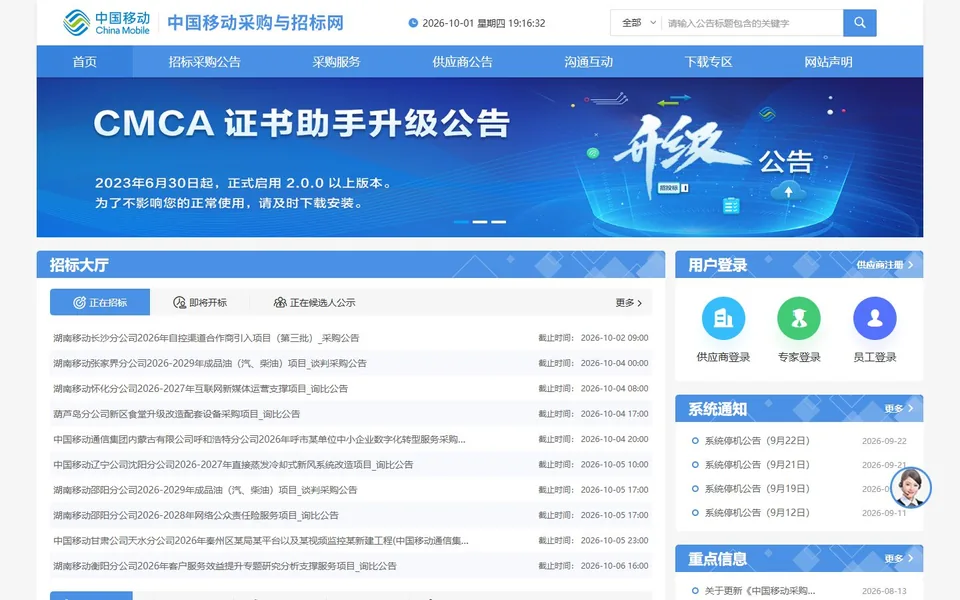Click date 2026-09-22 in 系统通知
The height and width of the screenshot is (600, 960).
coord(884,441)
